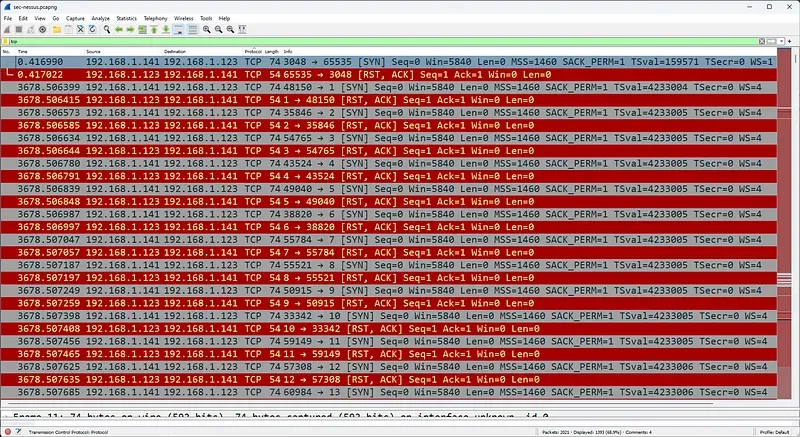This screenshot has height=437, width=800.
Task: Jump to the last packet icon
Action: [x=166, y=30]
